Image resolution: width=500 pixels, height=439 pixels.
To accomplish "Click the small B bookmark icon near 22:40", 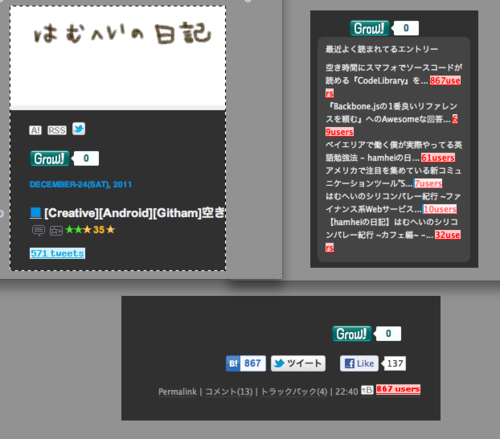I will [367, 390].
